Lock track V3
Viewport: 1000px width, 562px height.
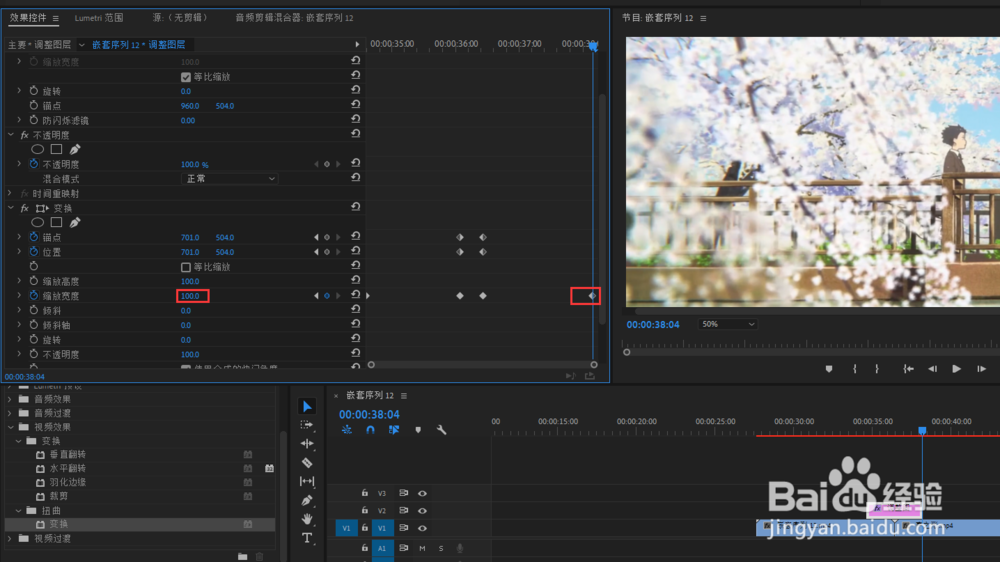point(364,493)
